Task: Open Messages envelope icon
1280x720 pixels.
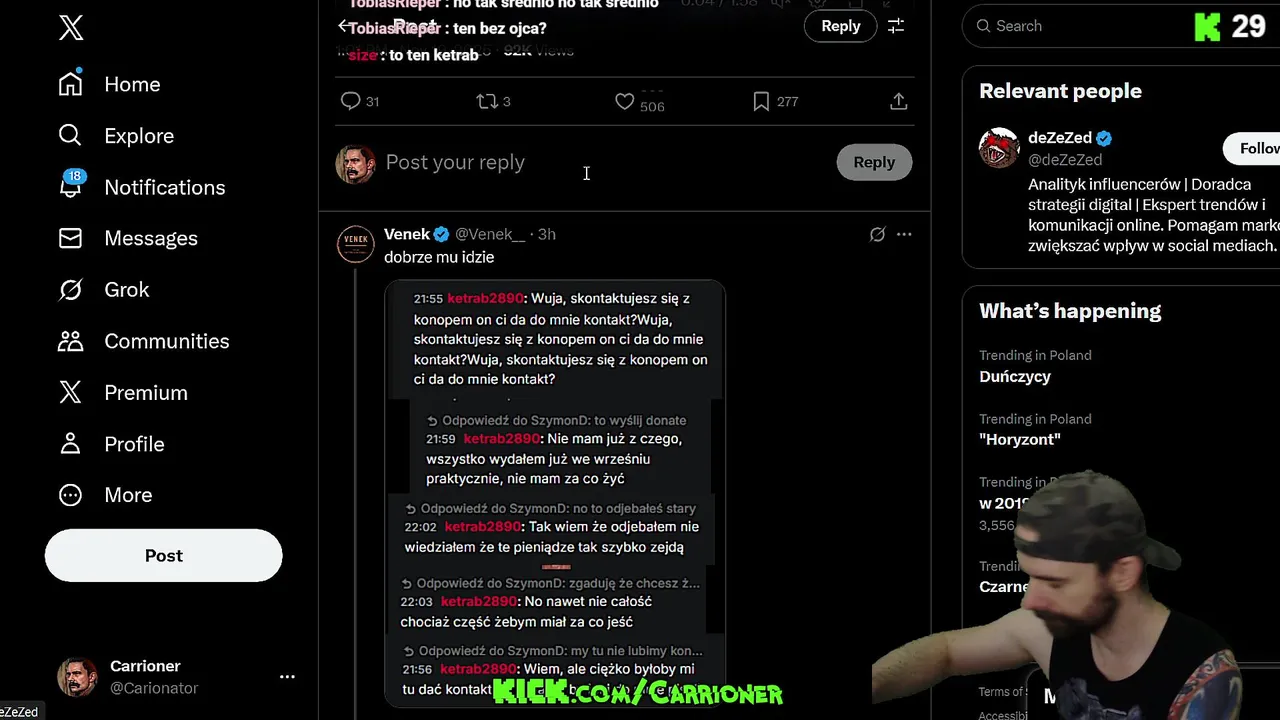Action: click(128, 238)
